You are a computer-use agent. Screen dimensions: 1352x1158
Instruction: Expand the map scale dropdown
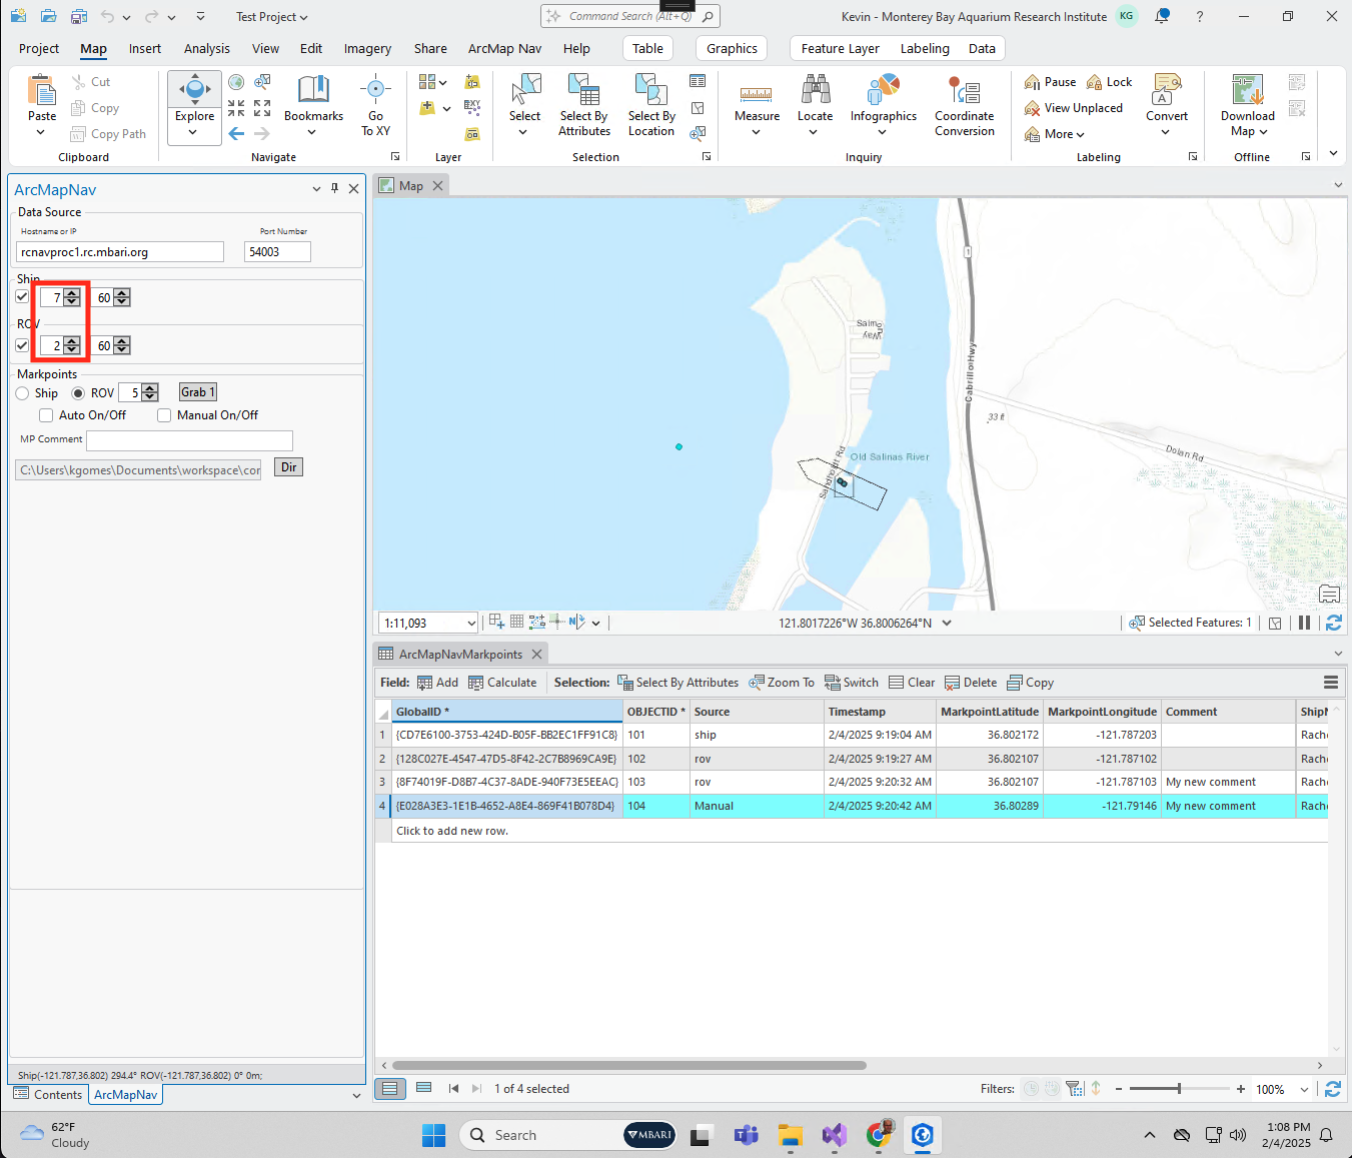click(x=471, y=623)
